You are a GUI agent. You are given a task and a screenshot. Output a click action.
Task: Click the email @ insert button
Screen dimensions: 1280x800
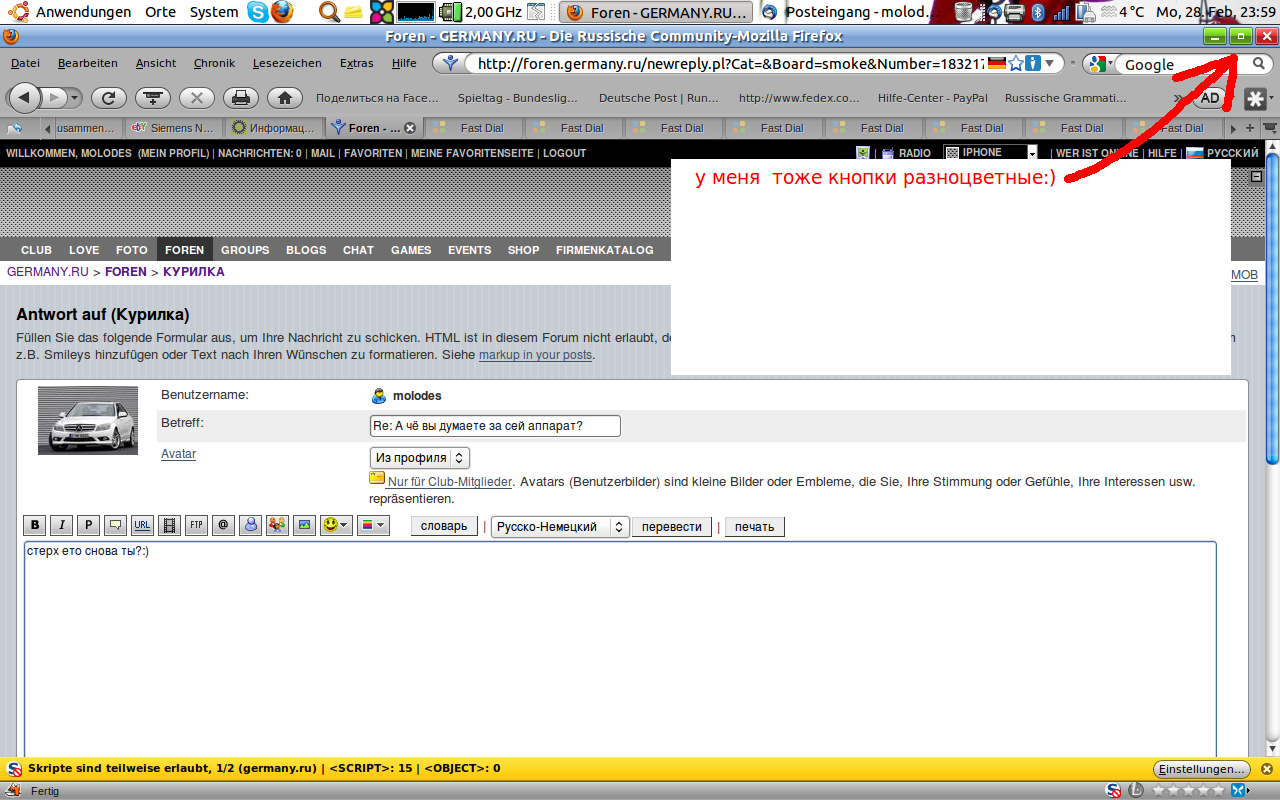coord(223,525)
